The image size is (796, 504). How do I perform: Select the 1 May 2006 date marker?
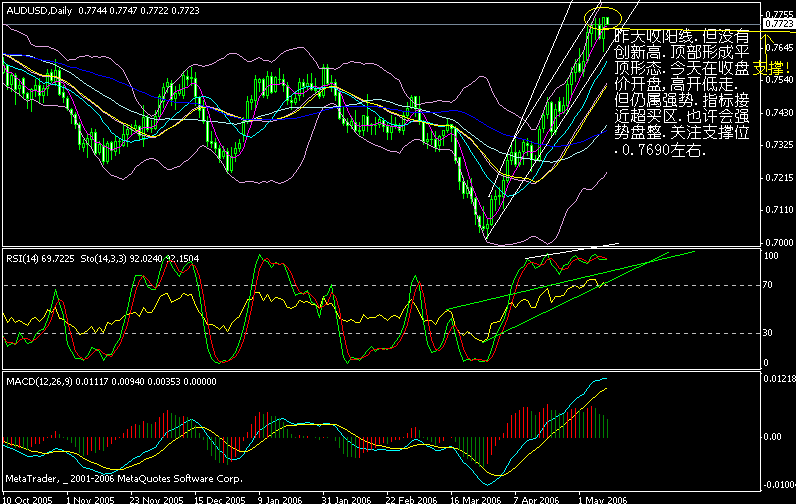[x=603, y=499]
